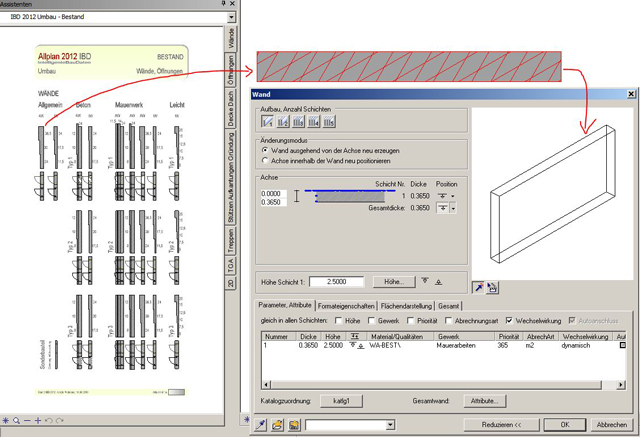Open the Flächendarstellung tab
Image resolution: width=640 pixels, height=437 pixels.
(x=406, y=305)
